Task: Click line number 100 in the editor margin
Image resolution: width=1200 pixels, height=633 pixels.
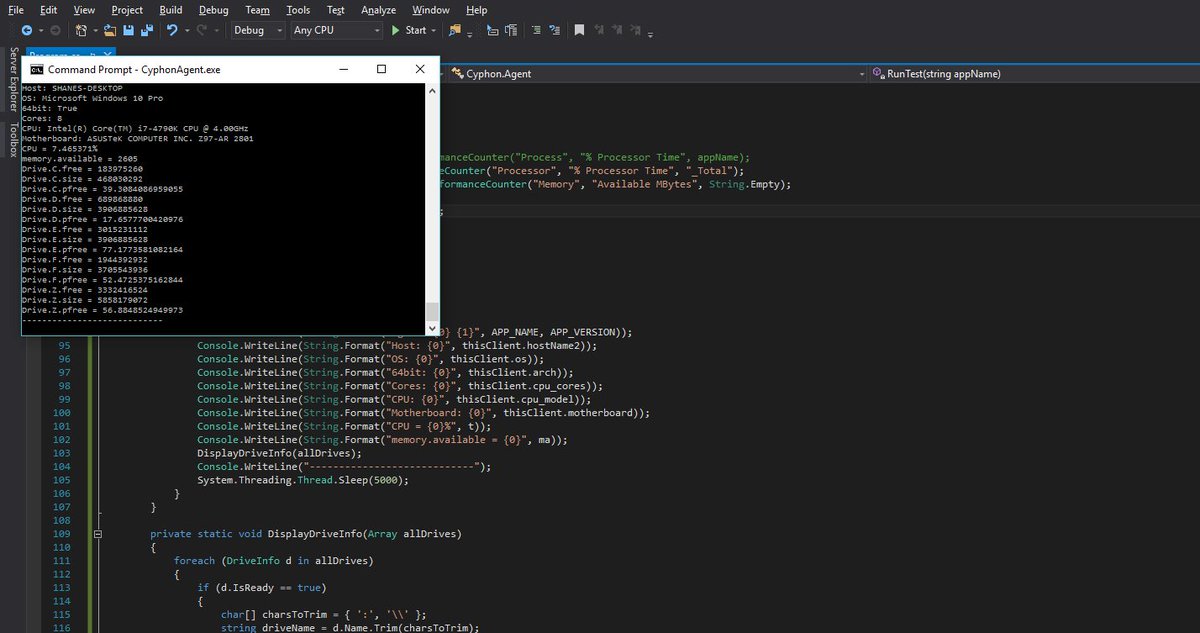Action: click(x=60, y=412)
